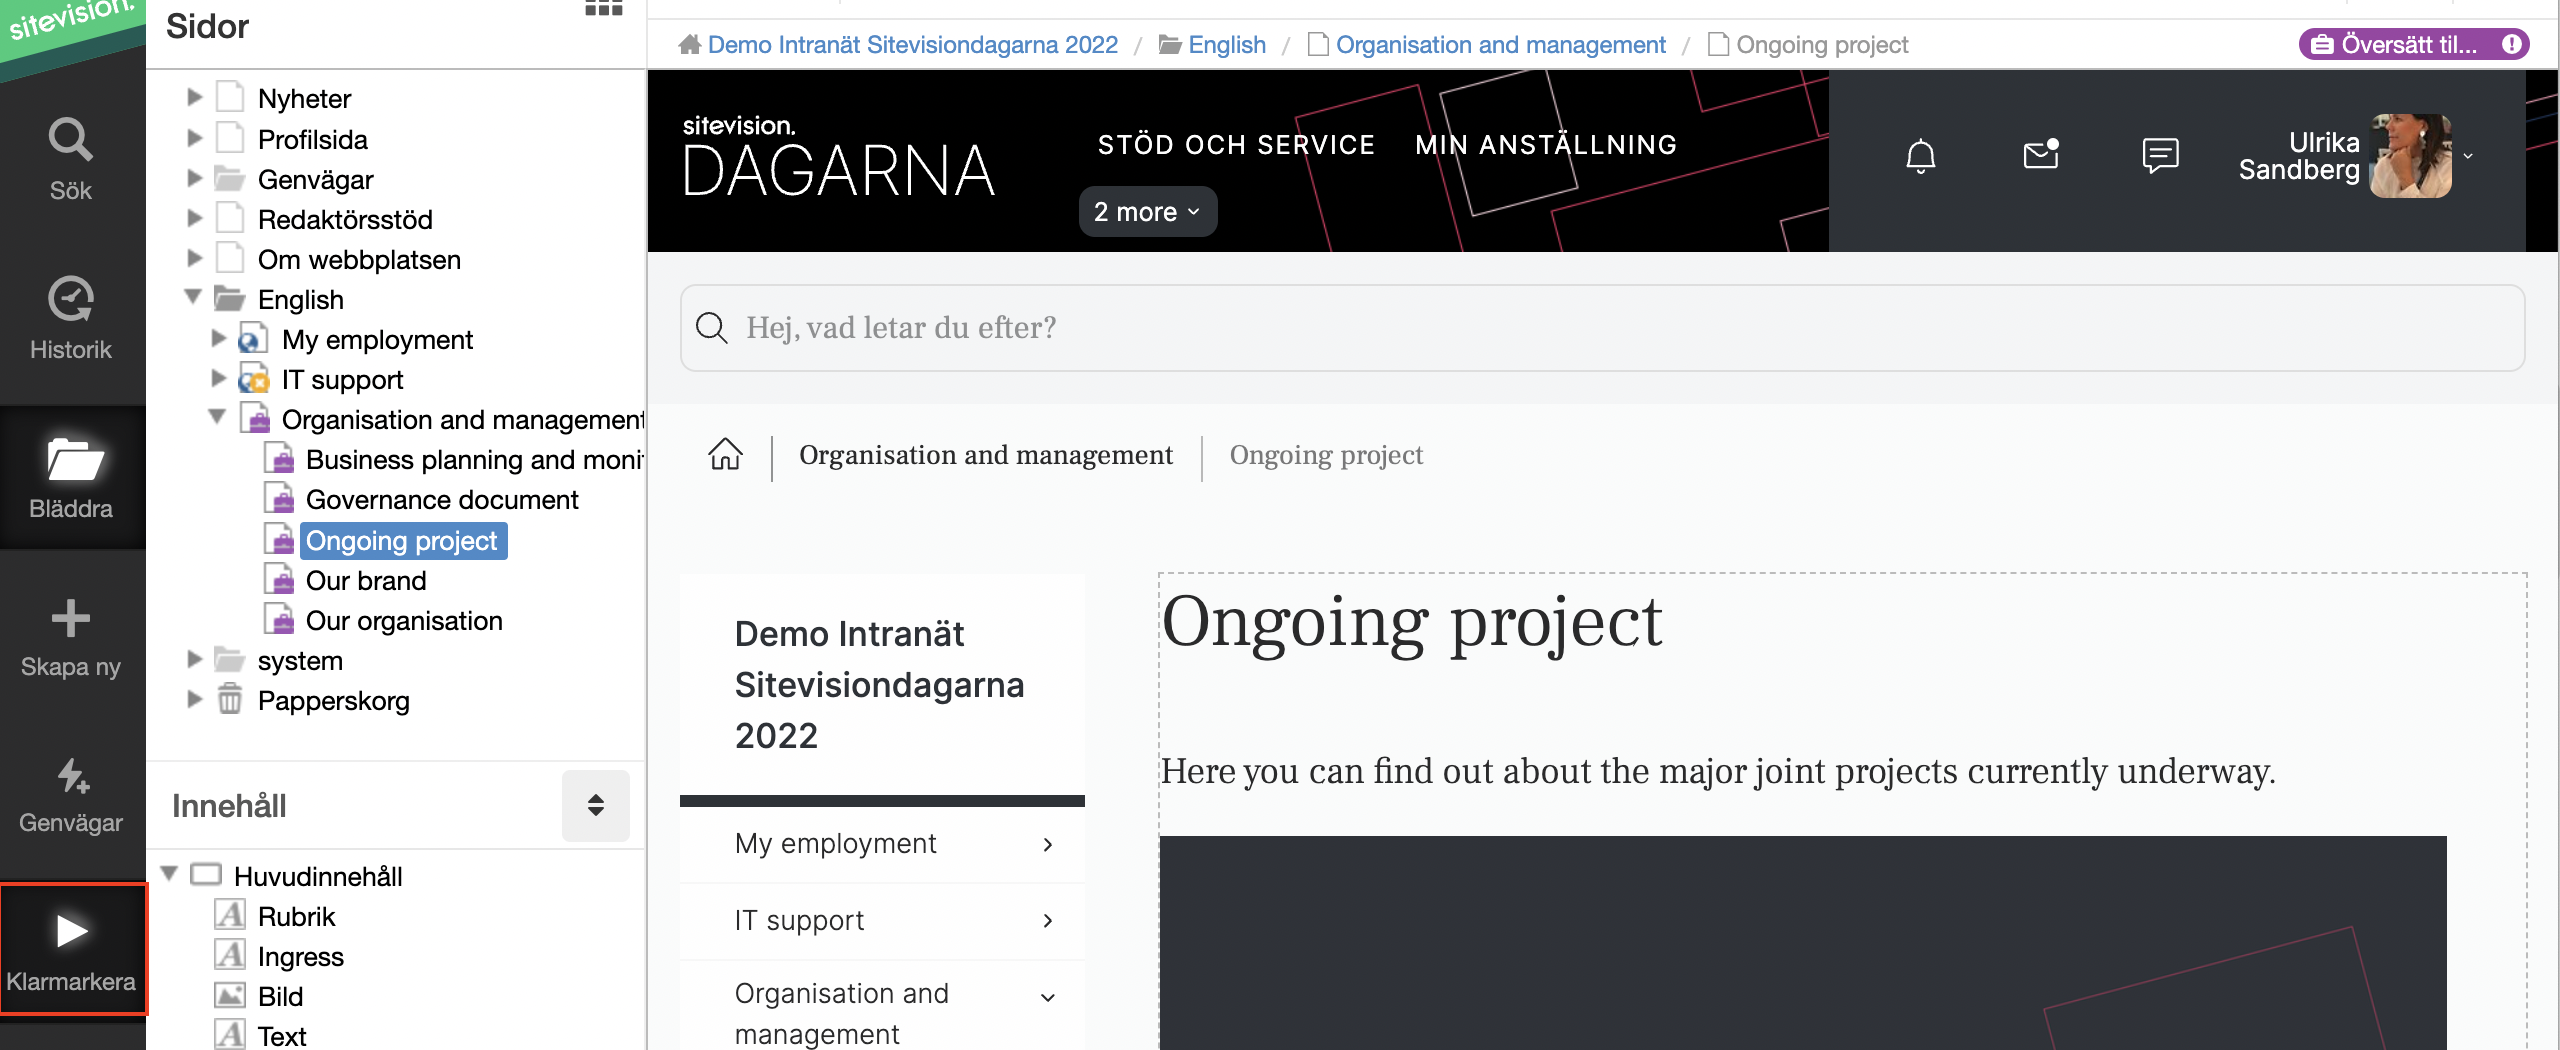The width and height of the screenshot is (2560, 1050).
Task: Open STÖD OCH SERVICE menu
Action: point(1236,145)
